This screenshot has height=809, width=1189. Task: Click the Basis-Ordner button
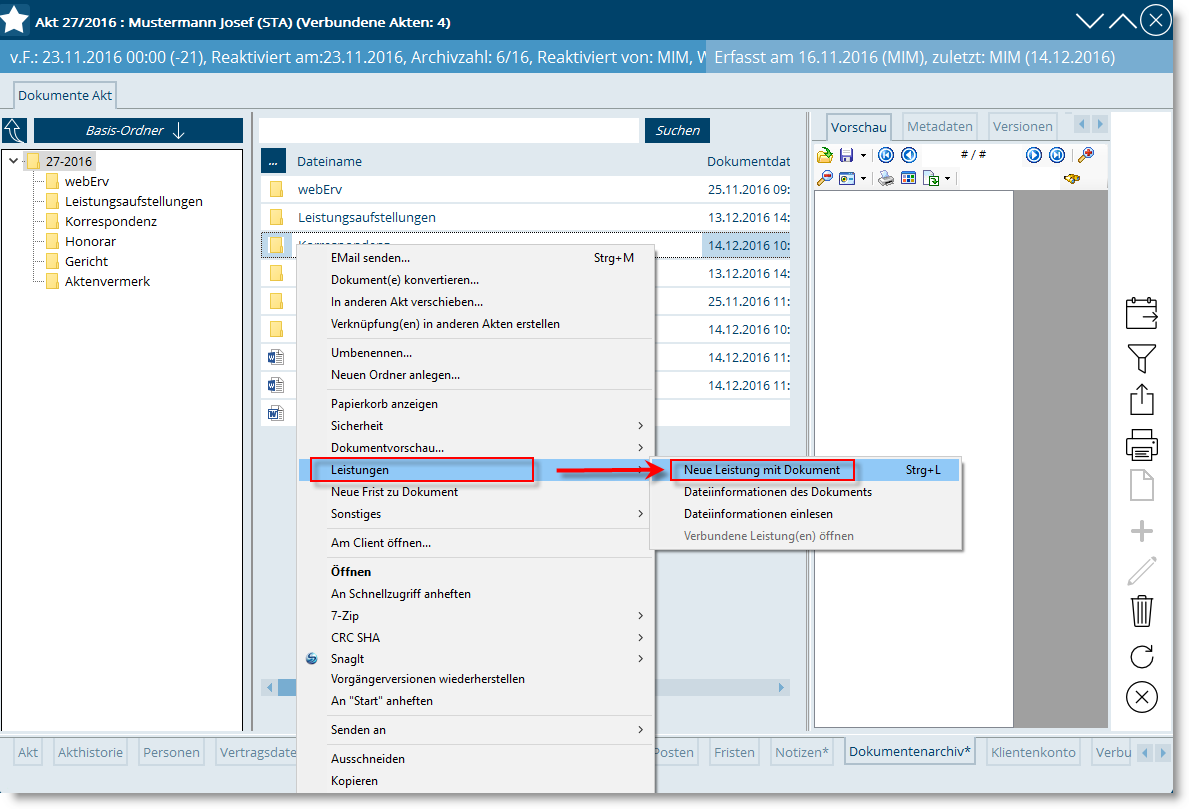point(138,130)
